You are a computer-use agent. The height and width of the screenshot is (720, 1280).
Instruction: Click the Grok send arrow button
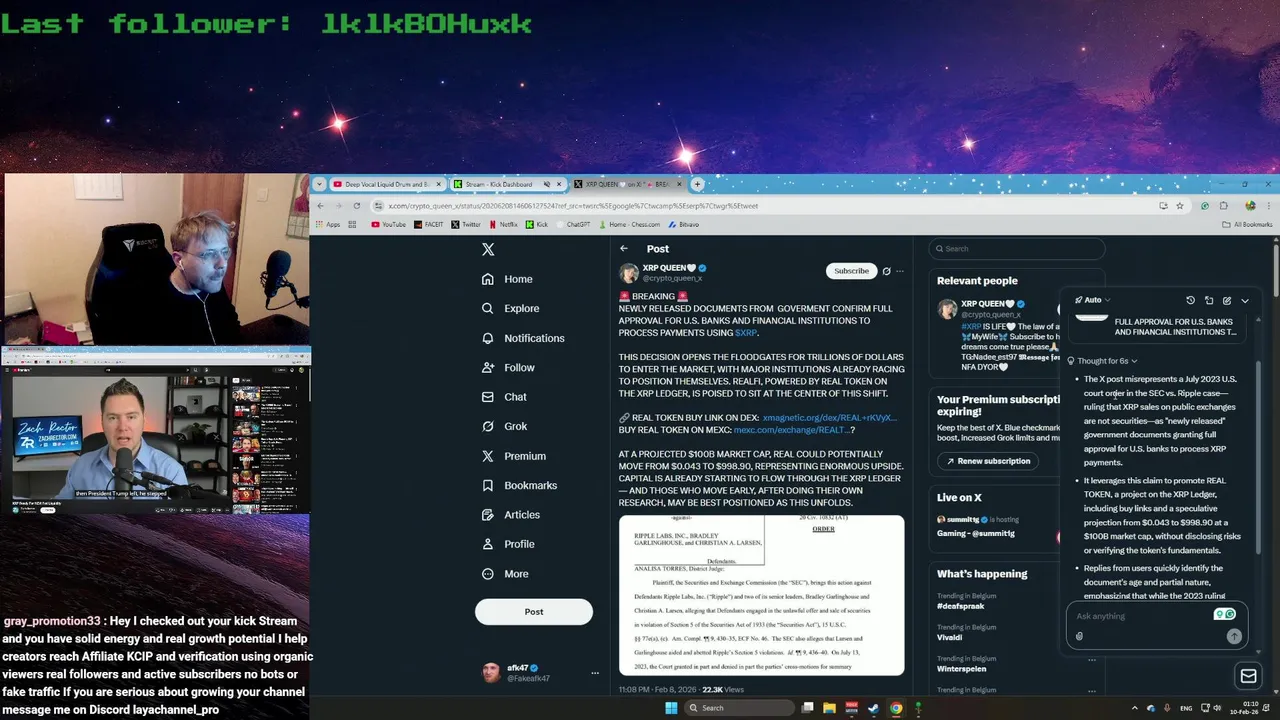(x=1234, y=636)
